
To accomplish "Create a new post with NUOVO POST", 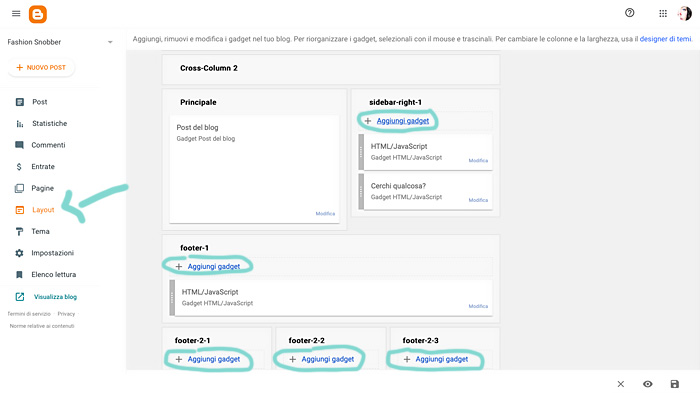I will [41, 67].
